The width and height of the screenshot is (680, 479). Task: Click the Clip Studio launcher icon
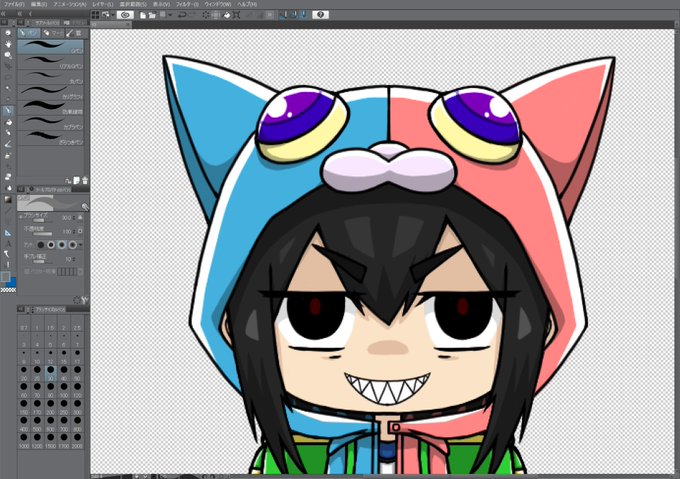(x=125, y=15)
